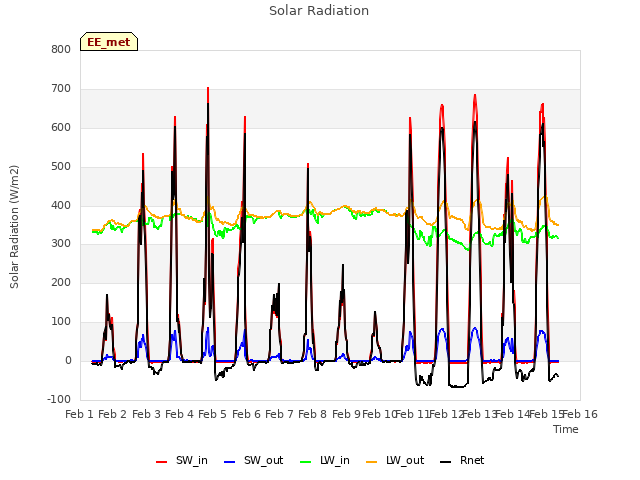Click the Feb 2 x-axis label
The width and height of the screenshot is (640, 480).
pyautogui.click(x=113, y=414)
